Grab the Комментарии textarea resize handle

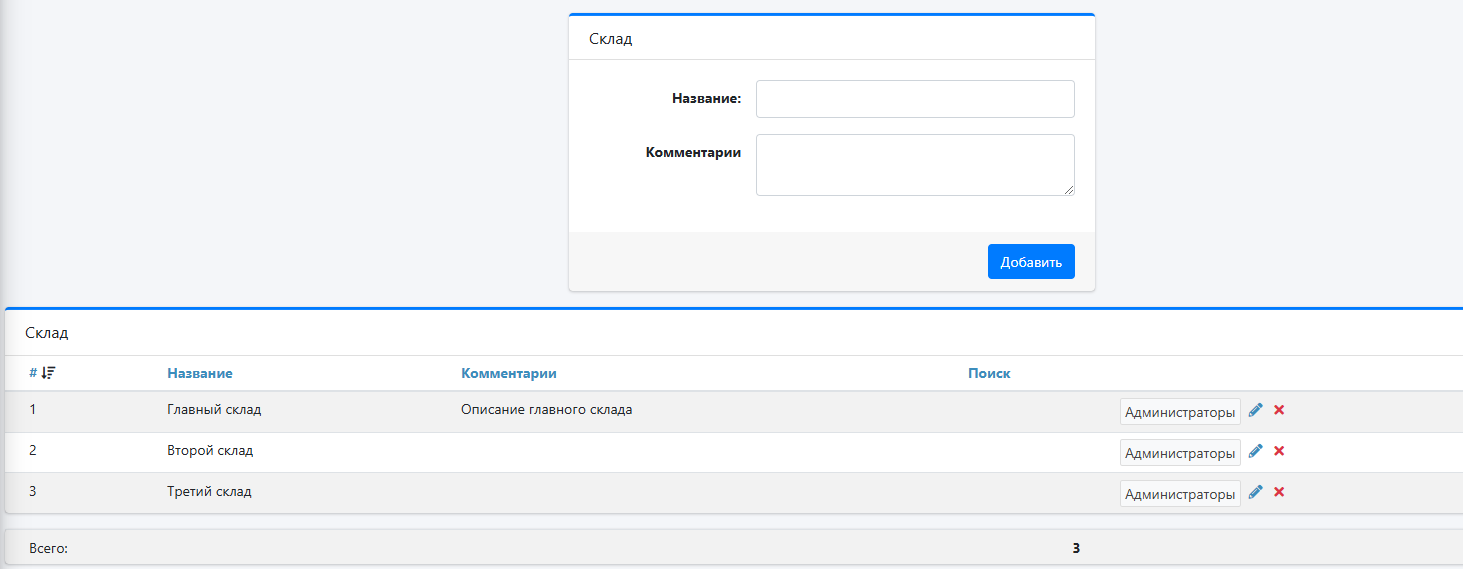tap(1069, 190)
